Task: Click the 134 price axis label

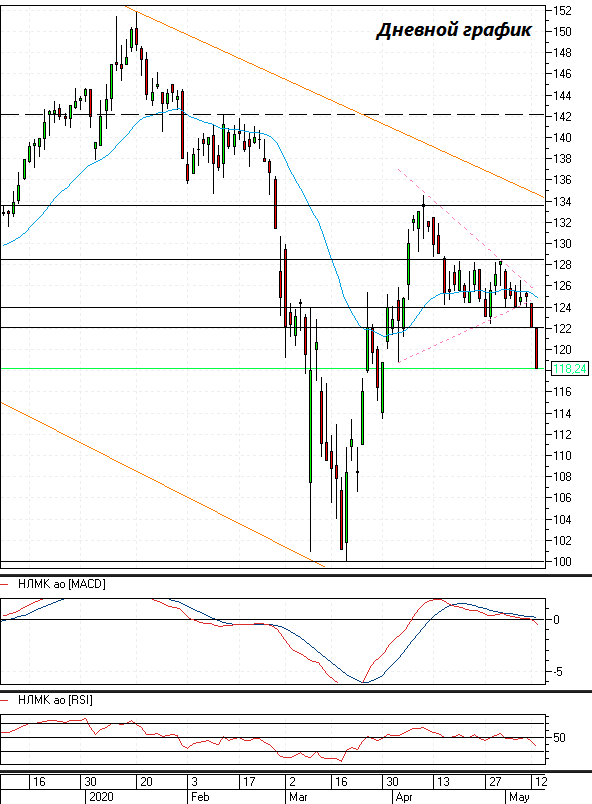Action: coord(562,202)
